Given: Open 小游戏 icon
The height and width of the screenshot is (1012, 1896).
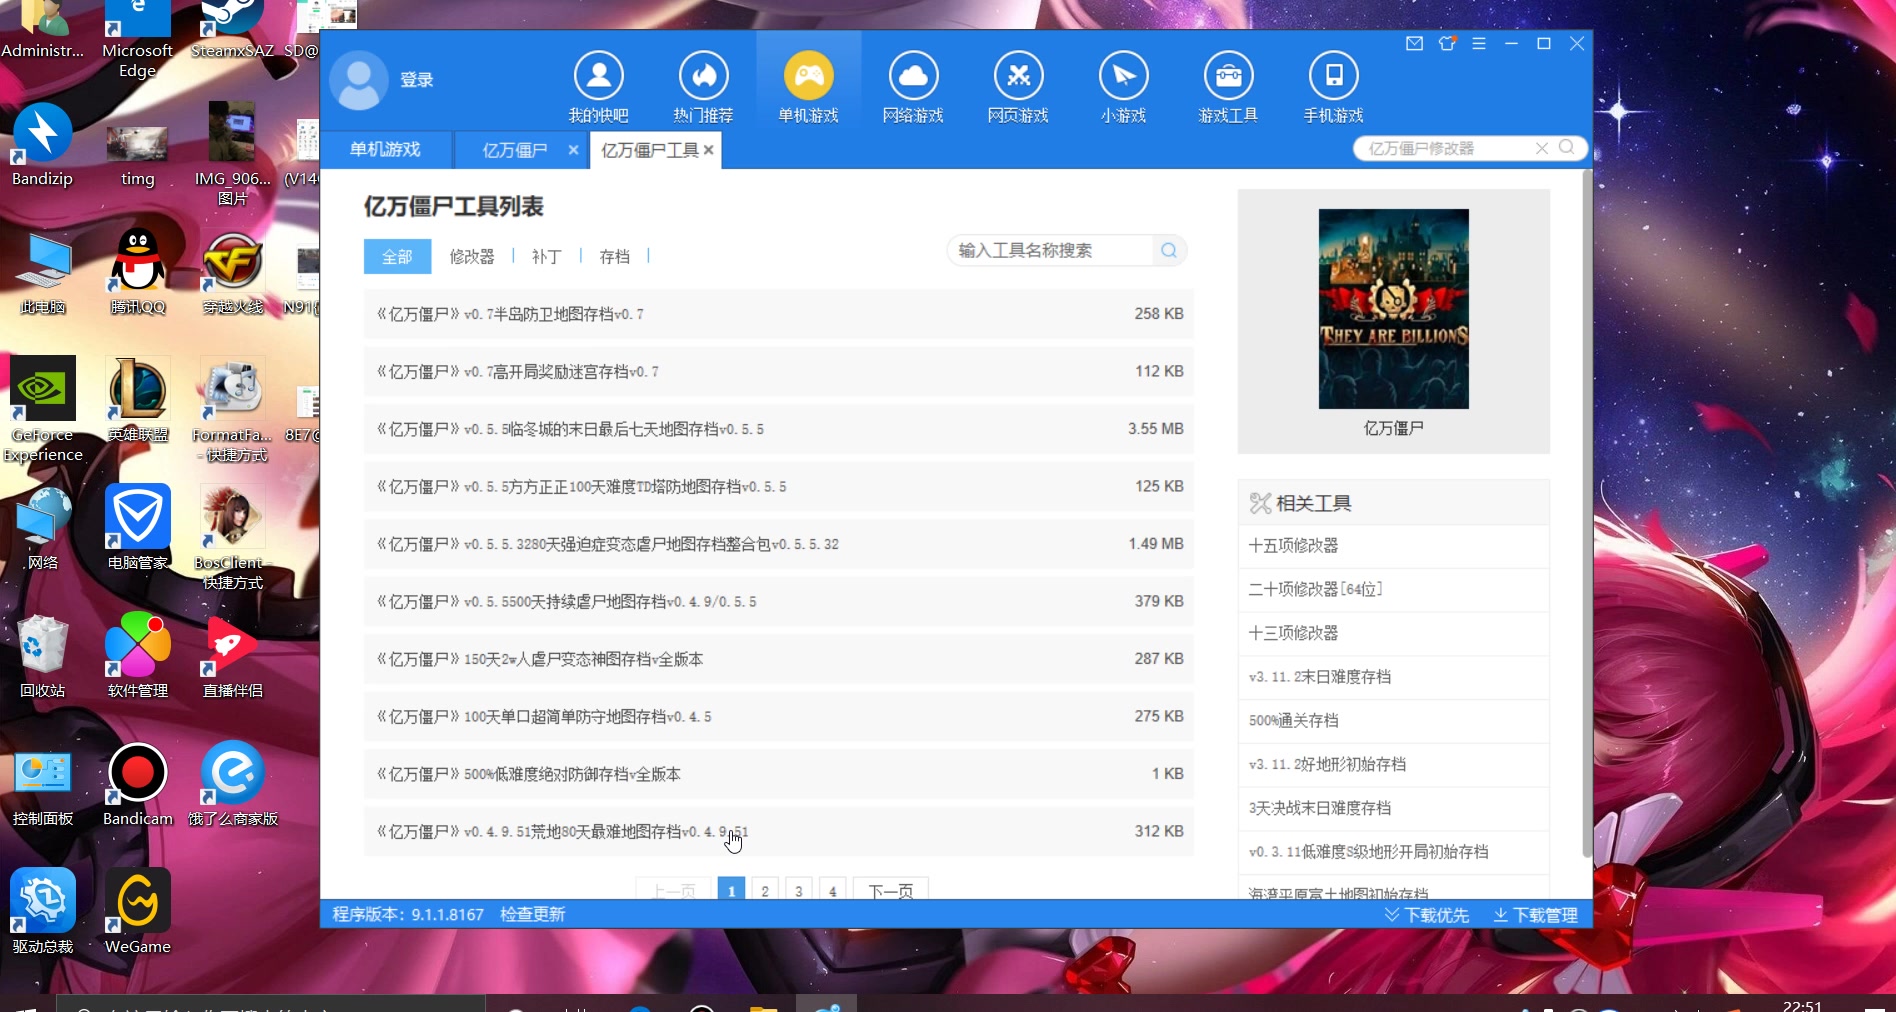Looking at the screenshot, I should tap(1123, 76).
